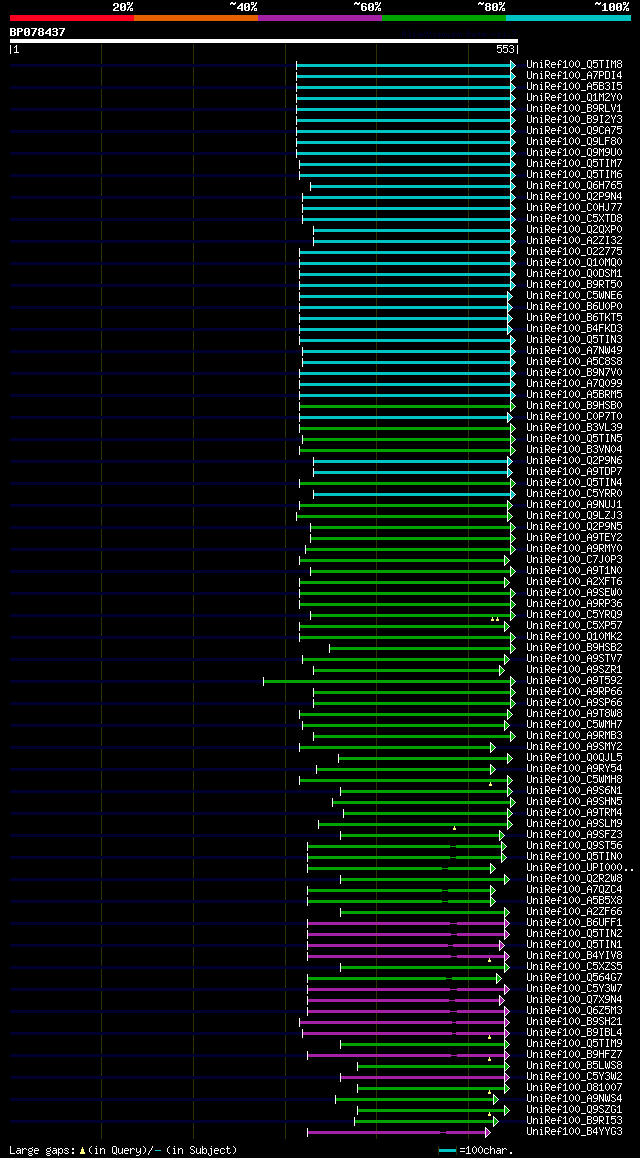
Task: Click the yellow gap markers on C5YRQ9 row
Action: coord(495,618)
